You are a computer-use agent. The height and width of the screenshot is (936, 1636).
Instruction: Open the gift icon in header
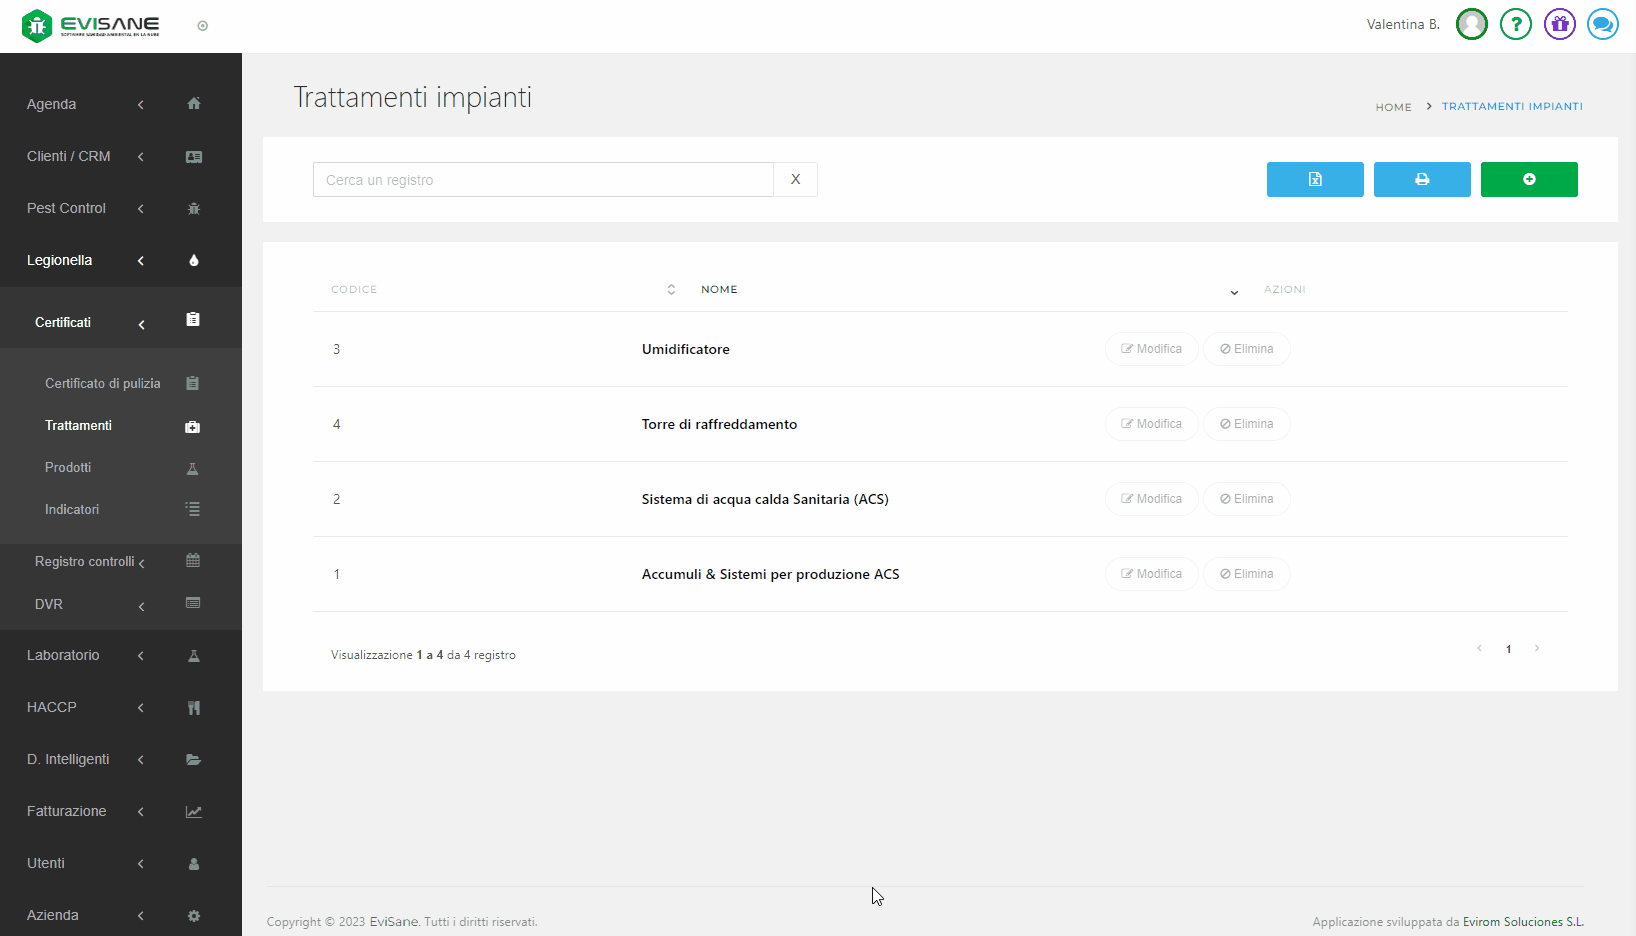[1559, 24]
